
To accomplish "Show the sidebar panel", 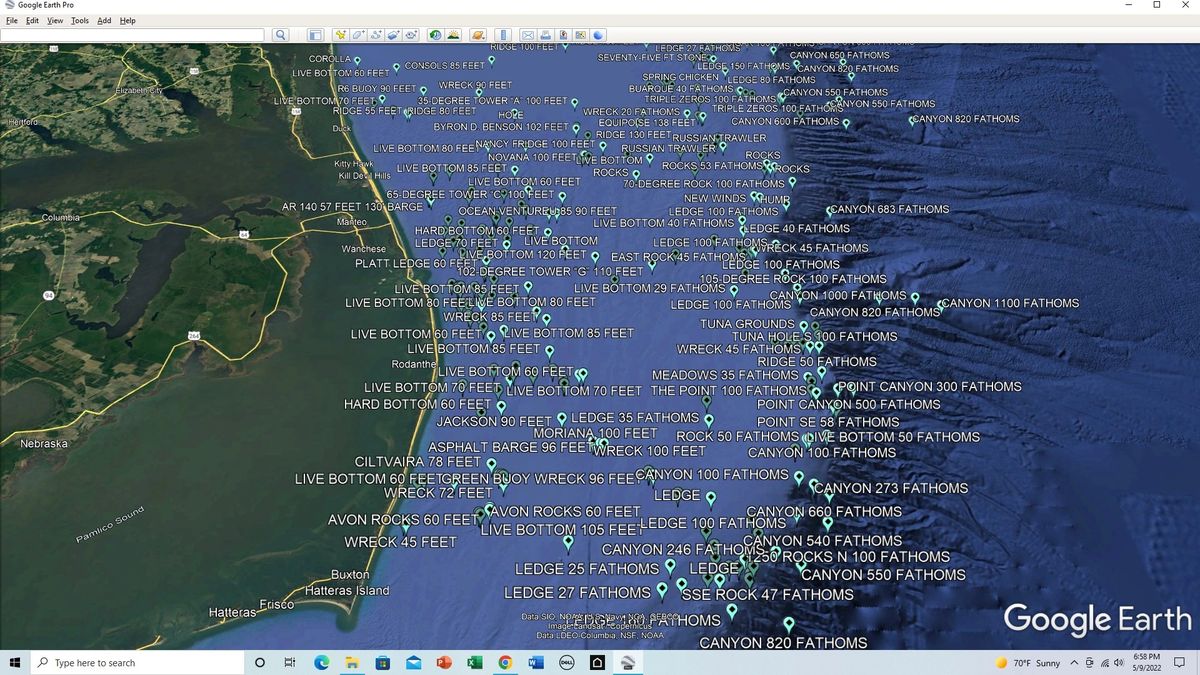I will coord(314,35).
